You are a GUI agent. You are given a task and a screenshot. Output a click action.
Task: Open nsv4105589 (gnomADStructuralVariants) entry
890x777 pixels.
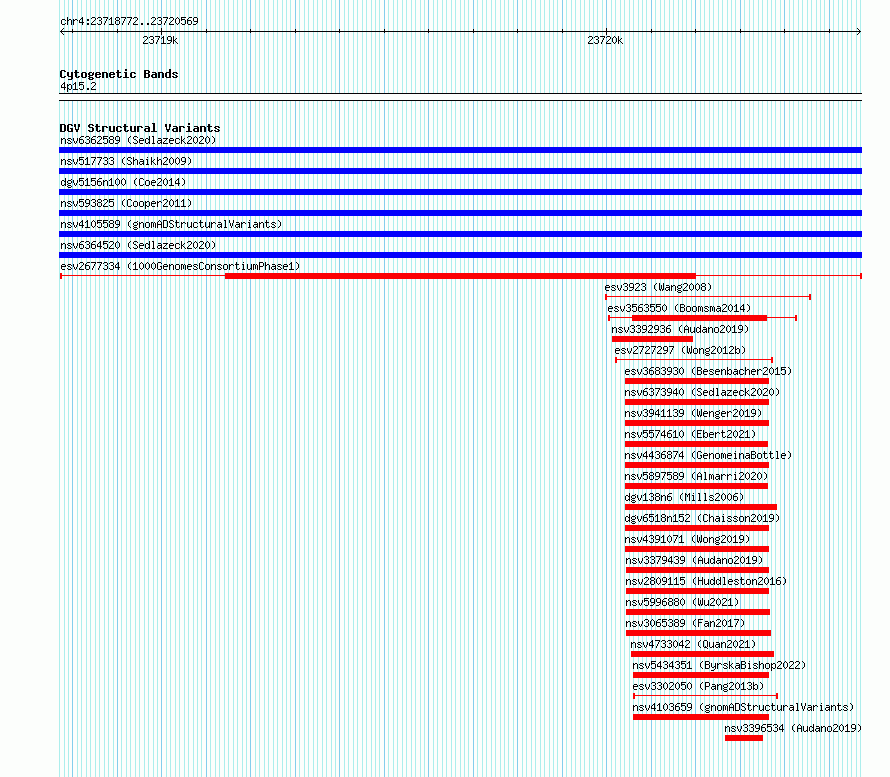point(171,224)
